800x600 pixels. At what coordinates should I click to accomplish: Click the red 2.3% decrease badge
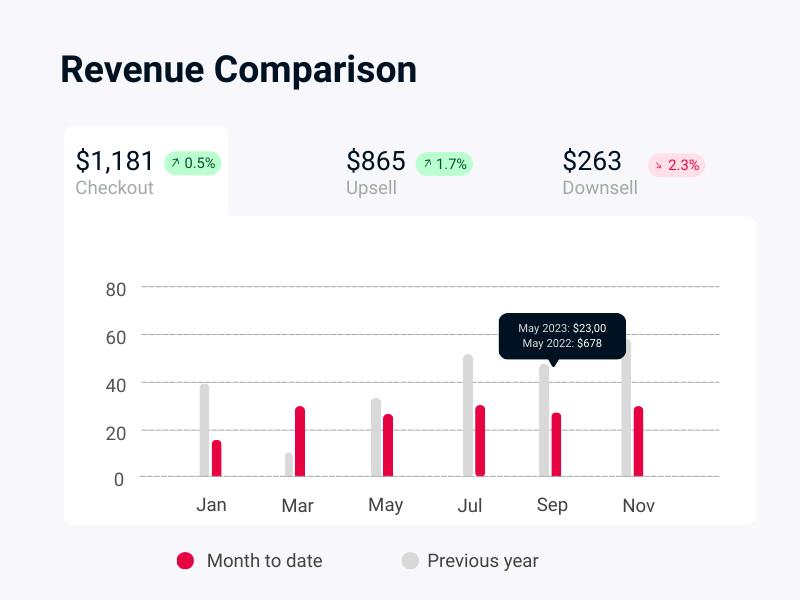[676, 165]
